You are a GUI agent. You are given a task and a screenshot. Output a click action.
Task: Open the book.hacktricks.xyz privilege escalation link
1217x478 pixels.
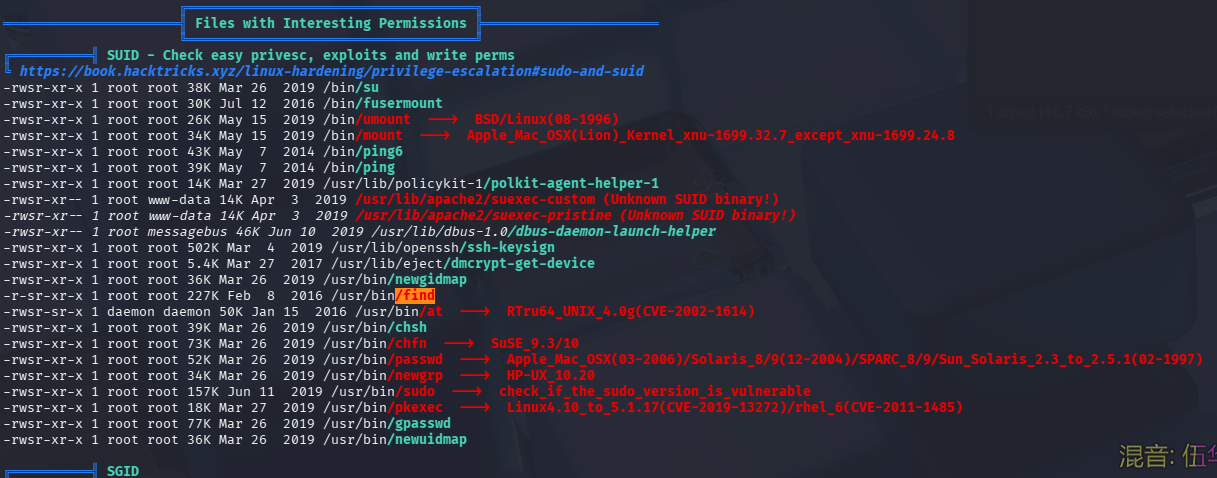pos(330,72)
